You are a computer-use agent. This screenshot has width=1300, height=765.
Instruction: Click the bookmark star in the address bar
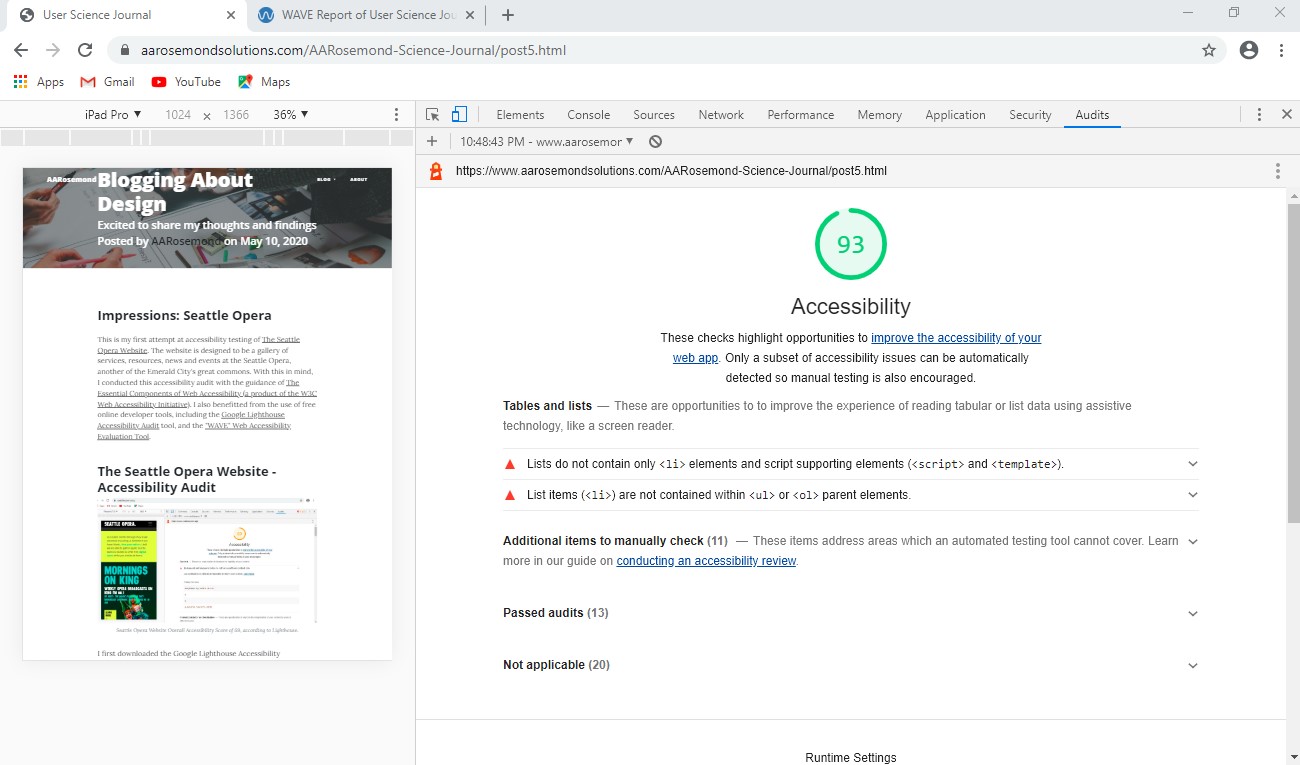tap(1209, 49)
